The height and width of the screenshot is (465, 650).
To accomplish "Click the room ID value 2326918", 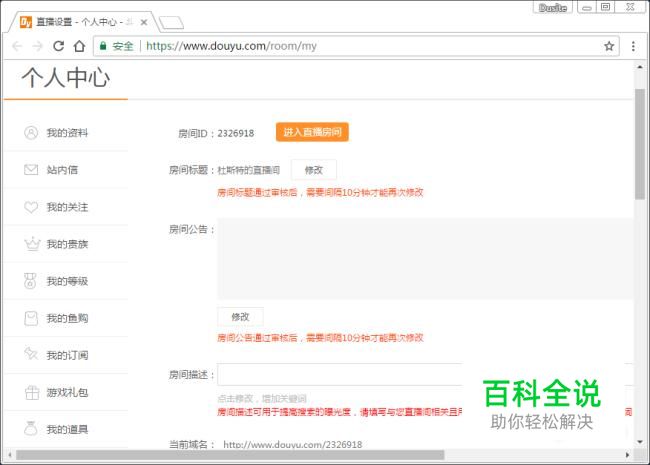I will point(236,133).
